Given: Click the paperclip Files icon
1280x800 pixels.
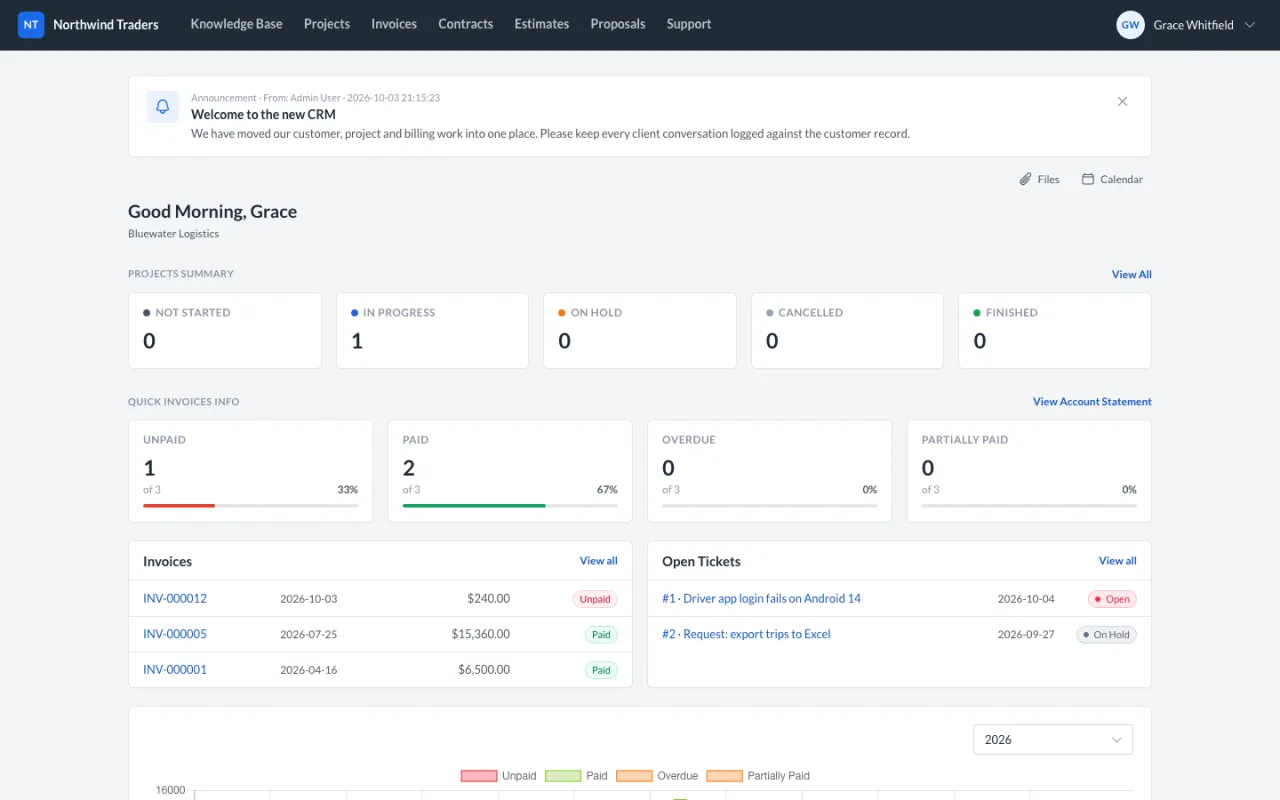Looking at the screenshot, I should (1025, 179).
